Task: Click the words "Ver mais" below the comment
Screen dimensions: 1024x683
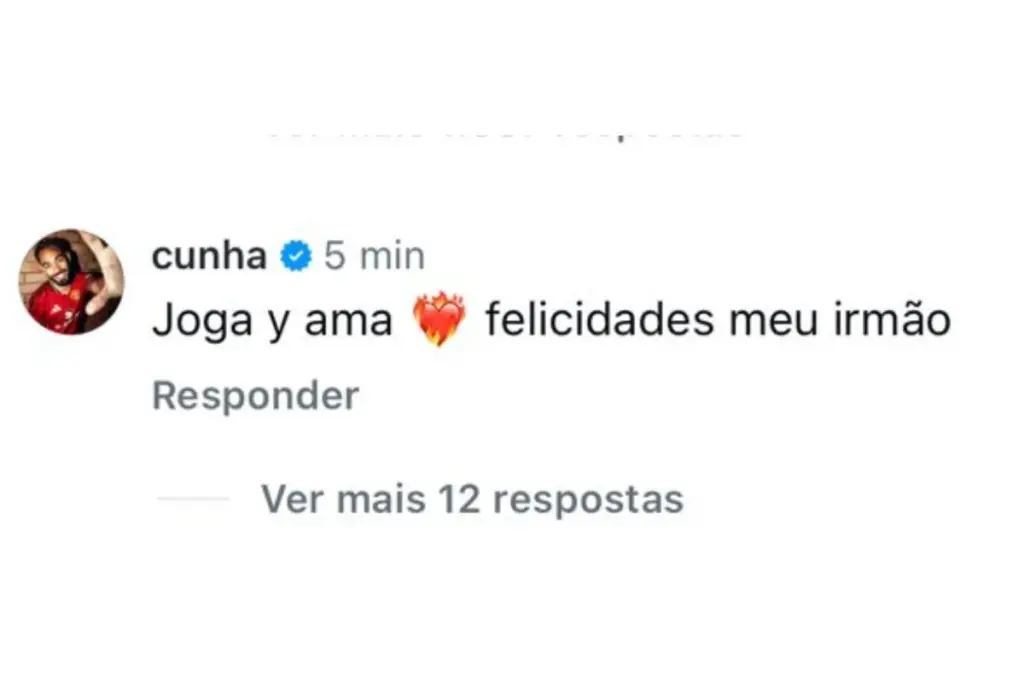Action: [344, 498]
